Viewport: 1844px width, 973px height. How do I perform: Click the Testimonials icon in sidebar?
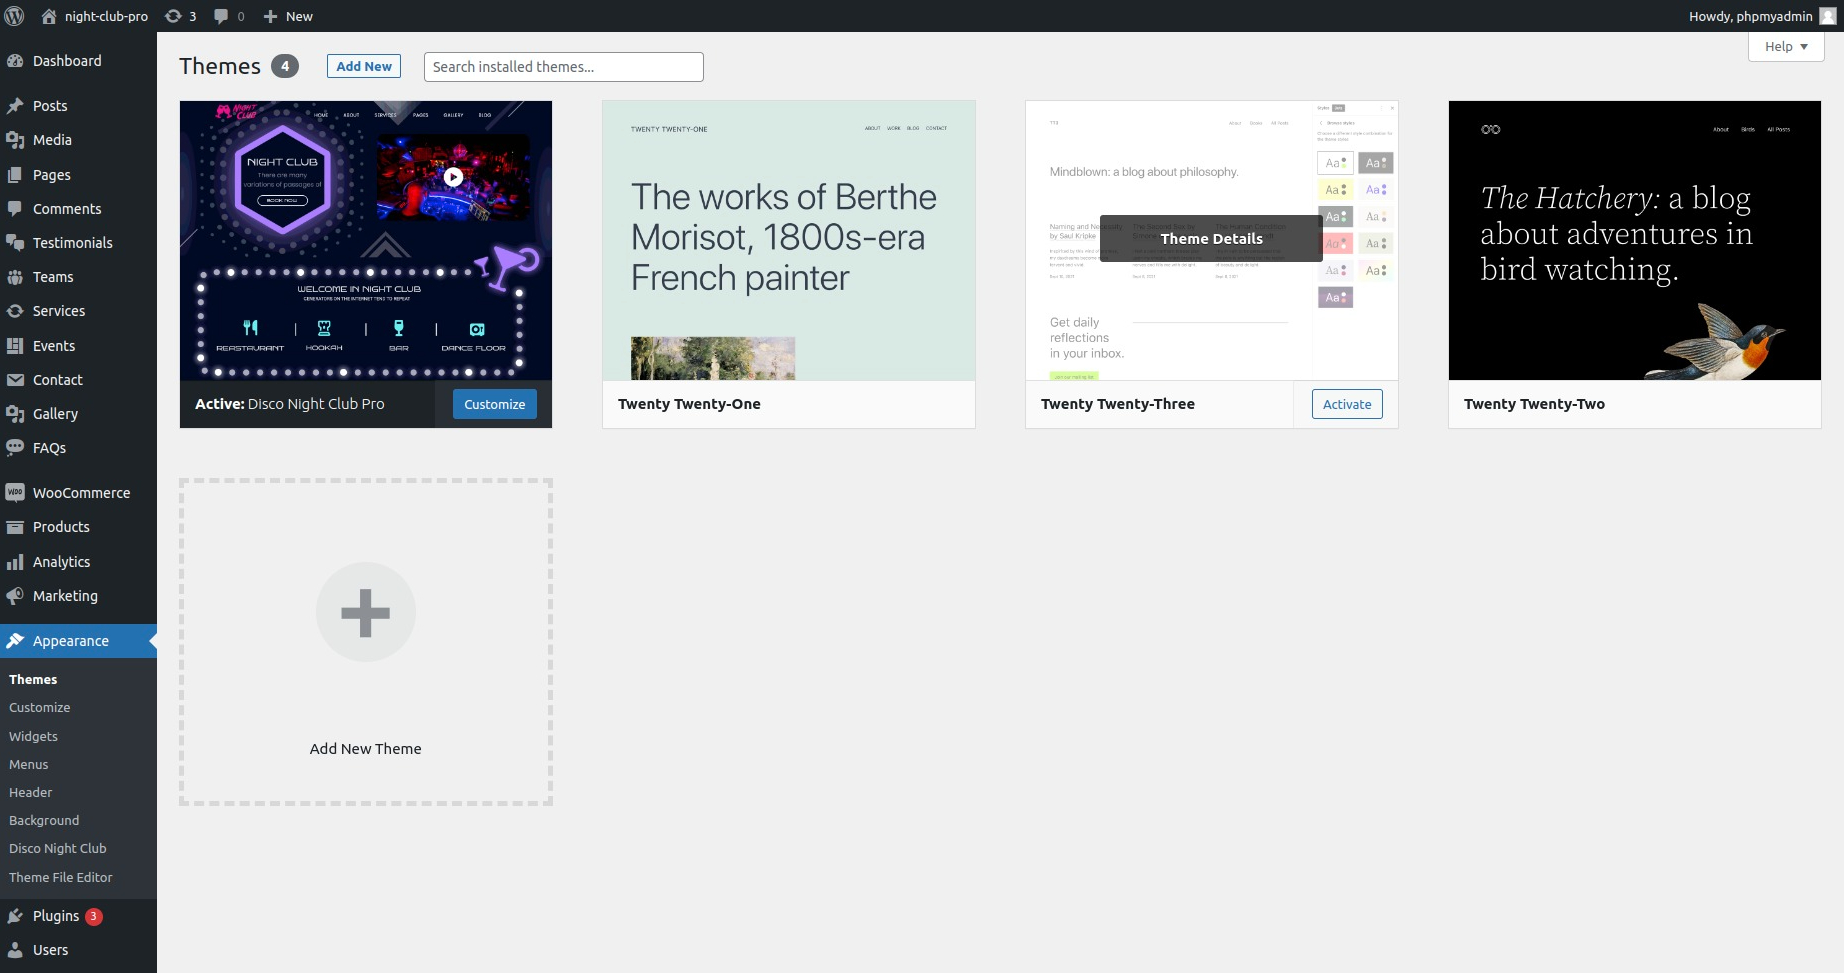click(x=15, y=243)
